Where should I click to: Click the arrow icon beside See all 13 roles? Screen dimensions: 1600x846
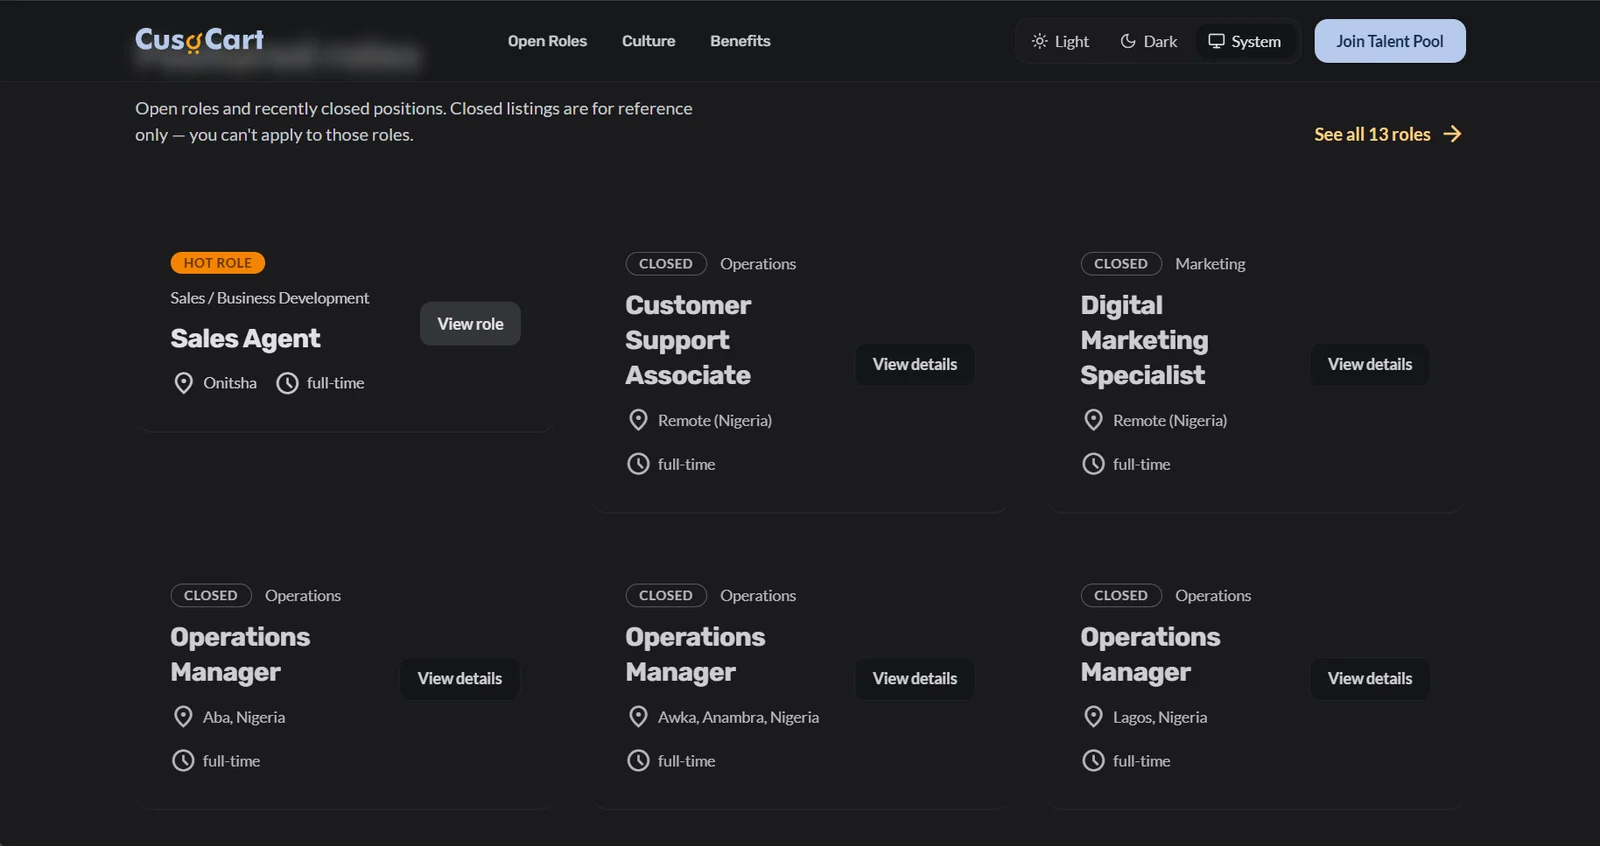tap(1452, 134)
